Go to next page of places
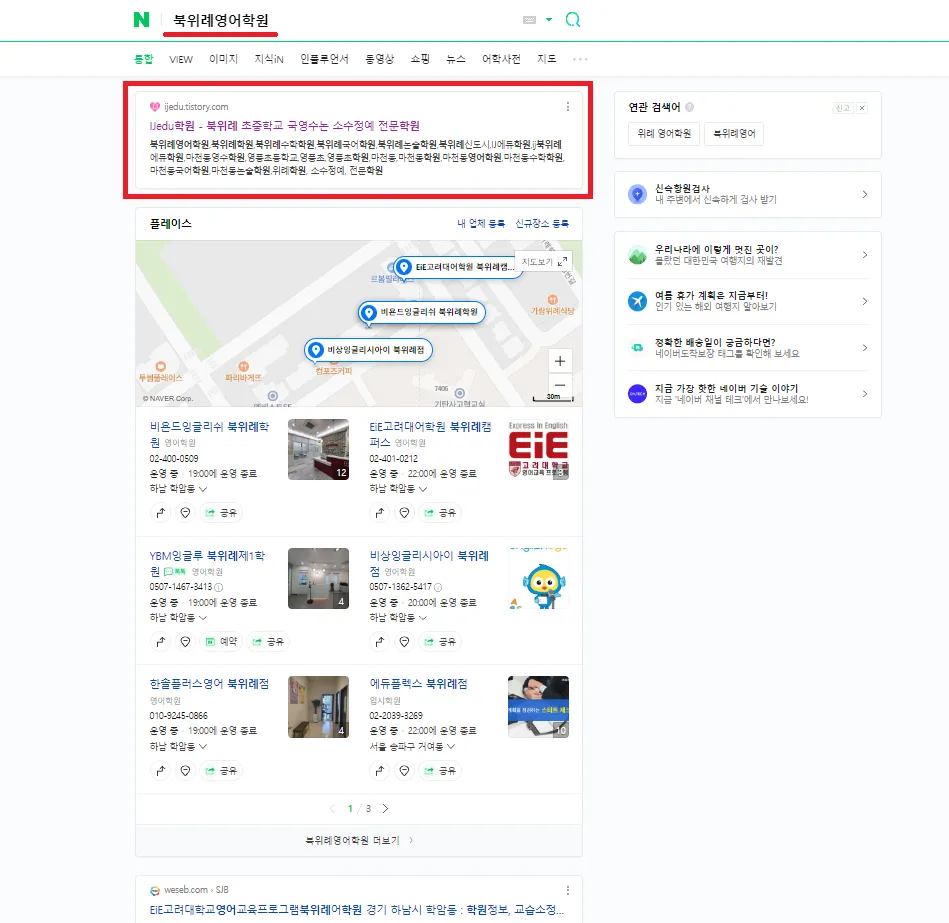Image resolution: width=949 pixels, height=923 pixels. (386, 809)
